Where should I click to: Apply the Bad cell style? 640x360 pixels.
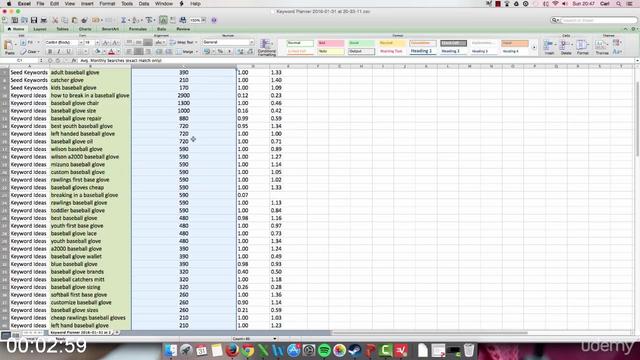[x=331, y=43]
